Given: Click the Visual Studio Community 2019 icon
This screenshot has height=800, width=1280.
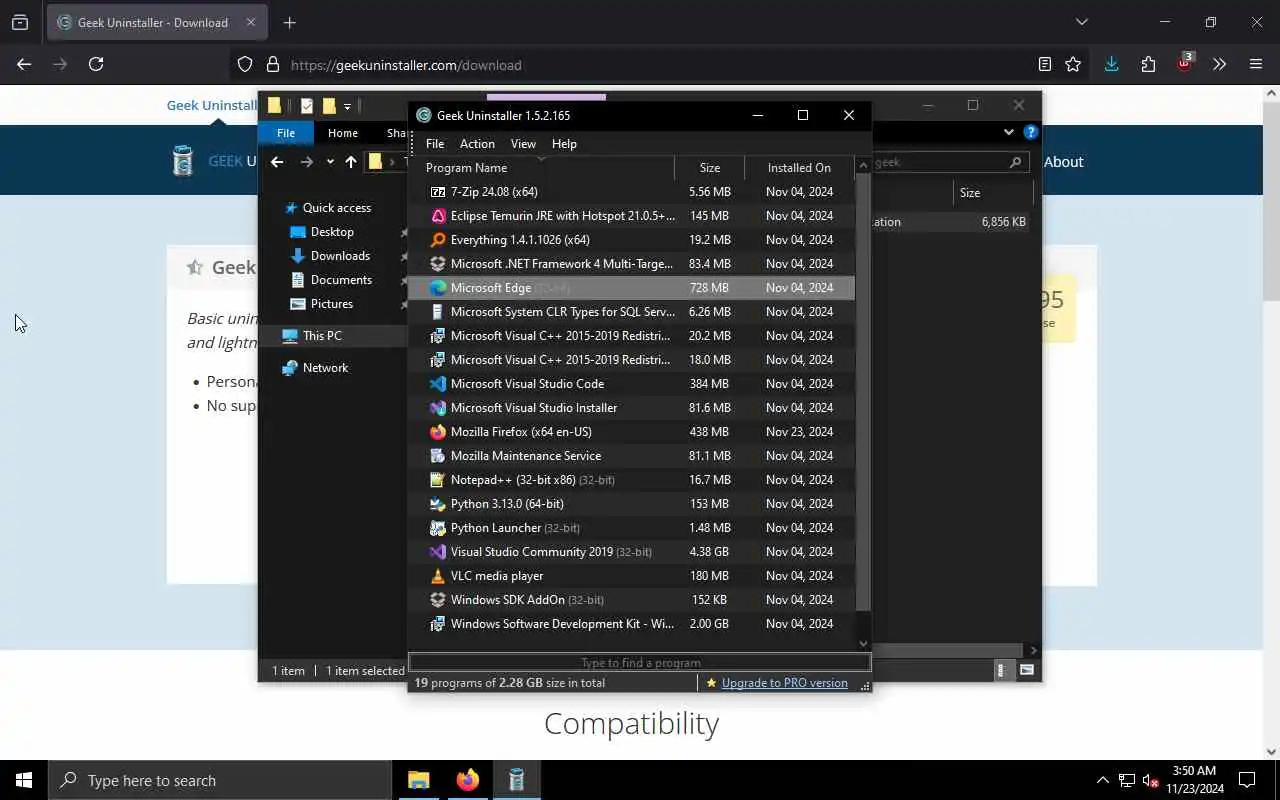Looking at the screenshot, I should pyautogui.click(x=438, y=551).
